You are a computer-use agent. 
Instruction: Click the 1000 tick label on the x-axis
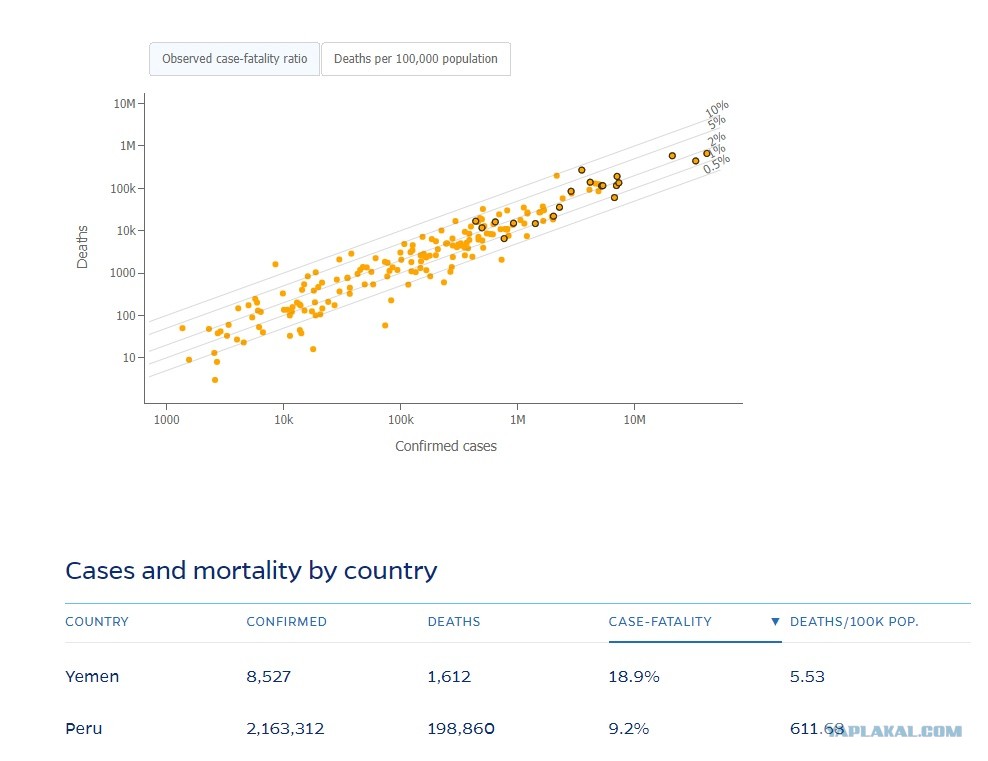point(166,420)
